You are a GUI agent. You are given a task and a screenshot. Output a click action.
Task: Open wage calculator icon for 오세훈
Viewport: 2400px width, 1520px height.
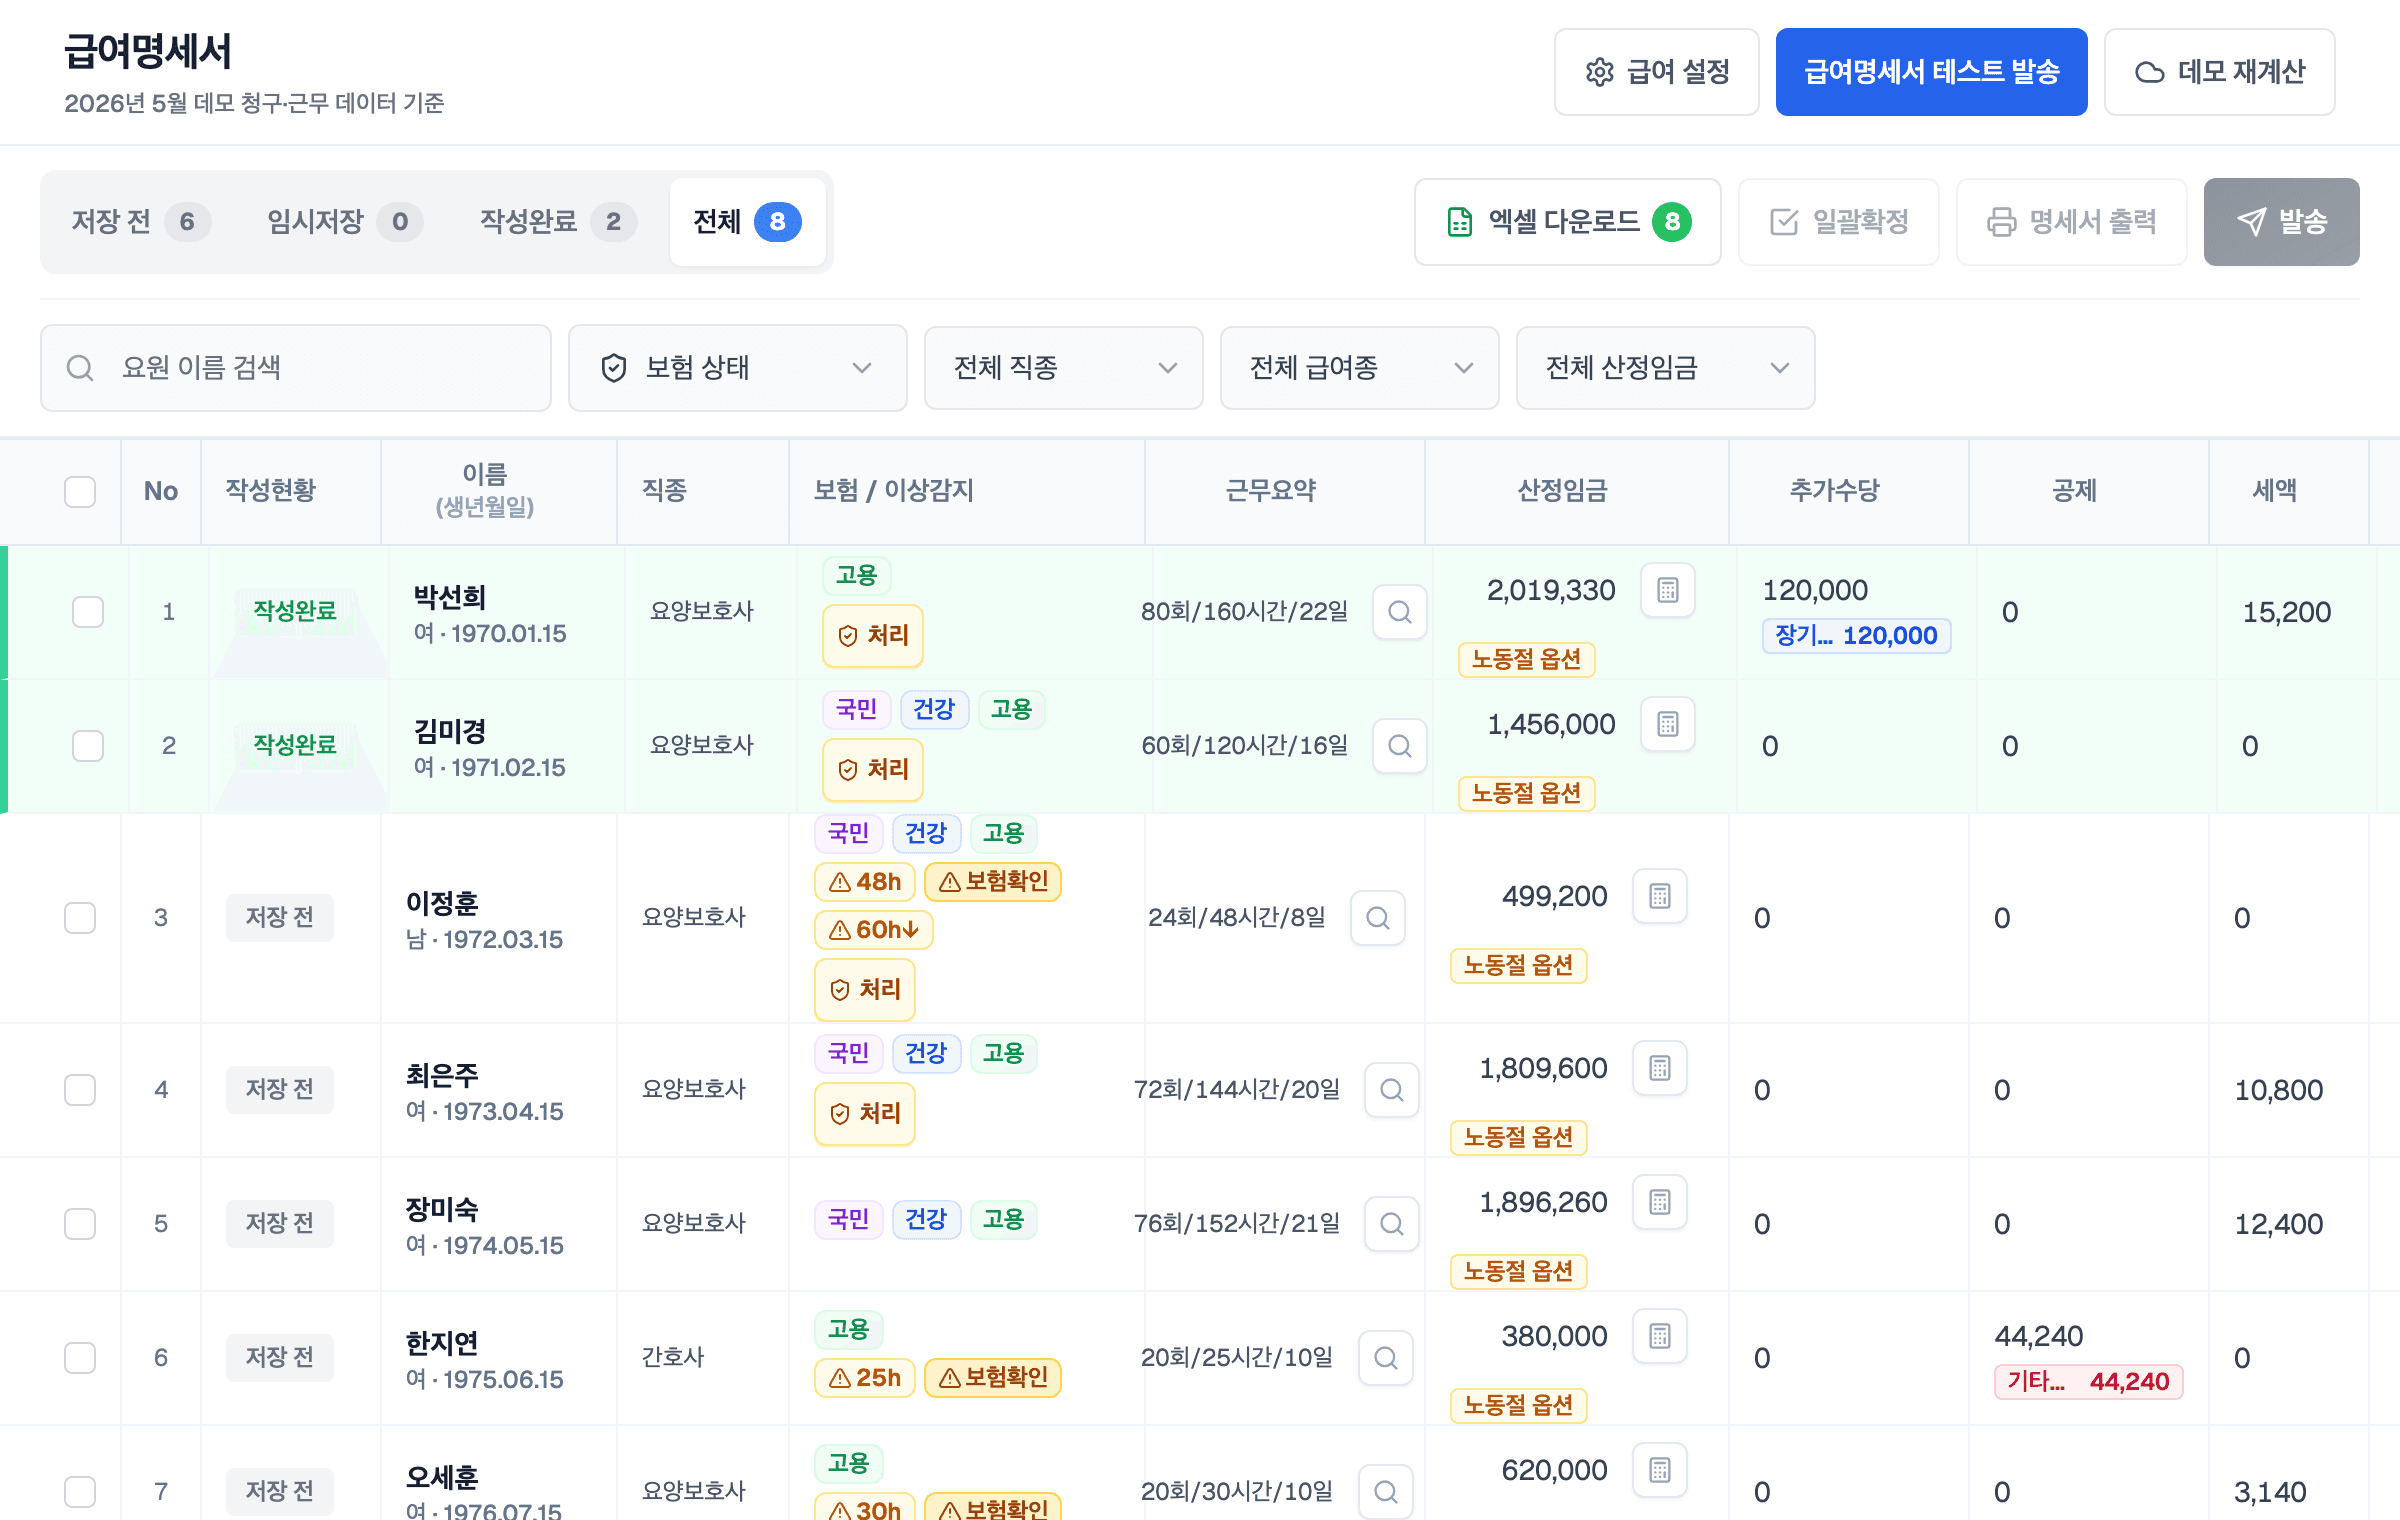click(1659, 1470)
